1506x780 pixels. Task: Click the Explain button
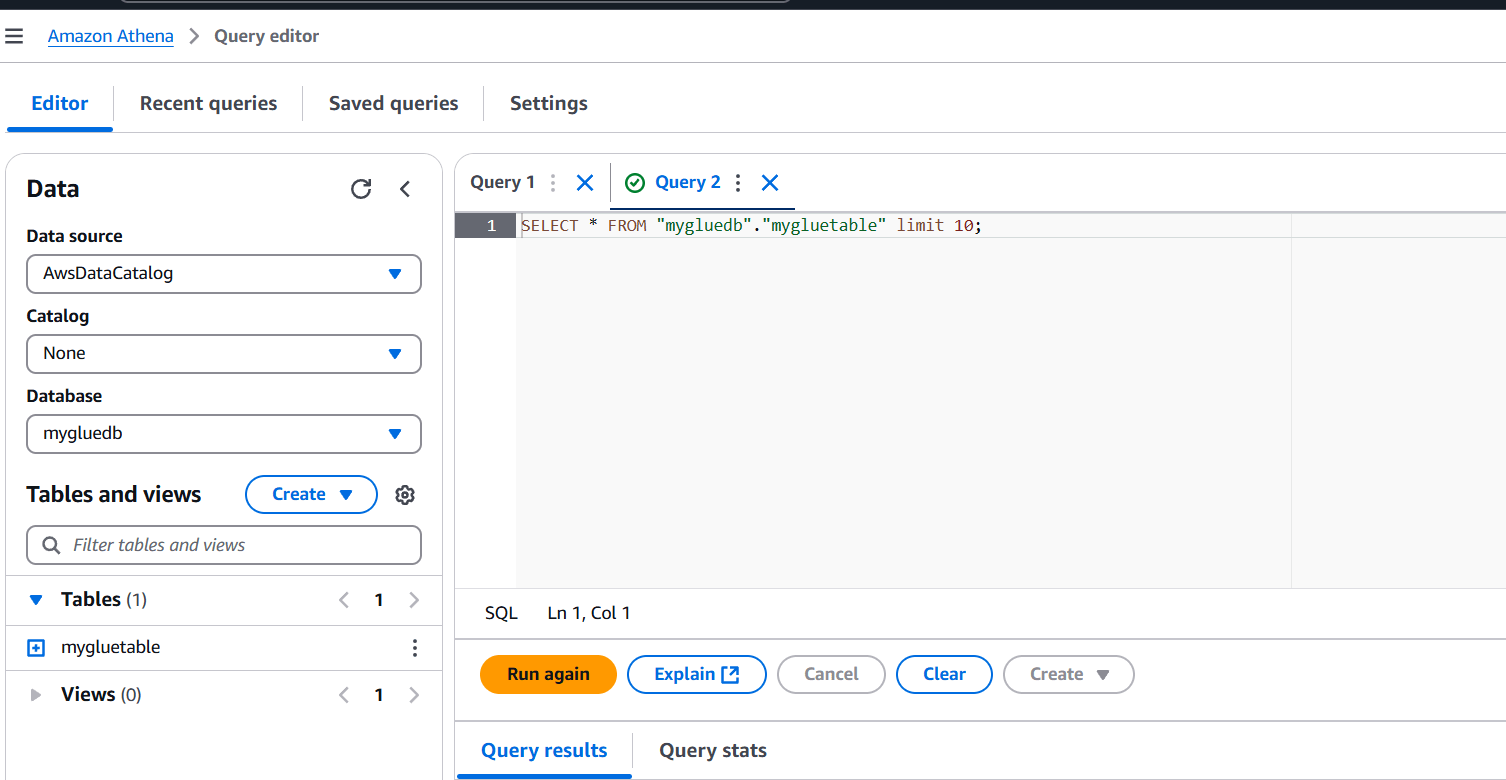pos(696,674)
